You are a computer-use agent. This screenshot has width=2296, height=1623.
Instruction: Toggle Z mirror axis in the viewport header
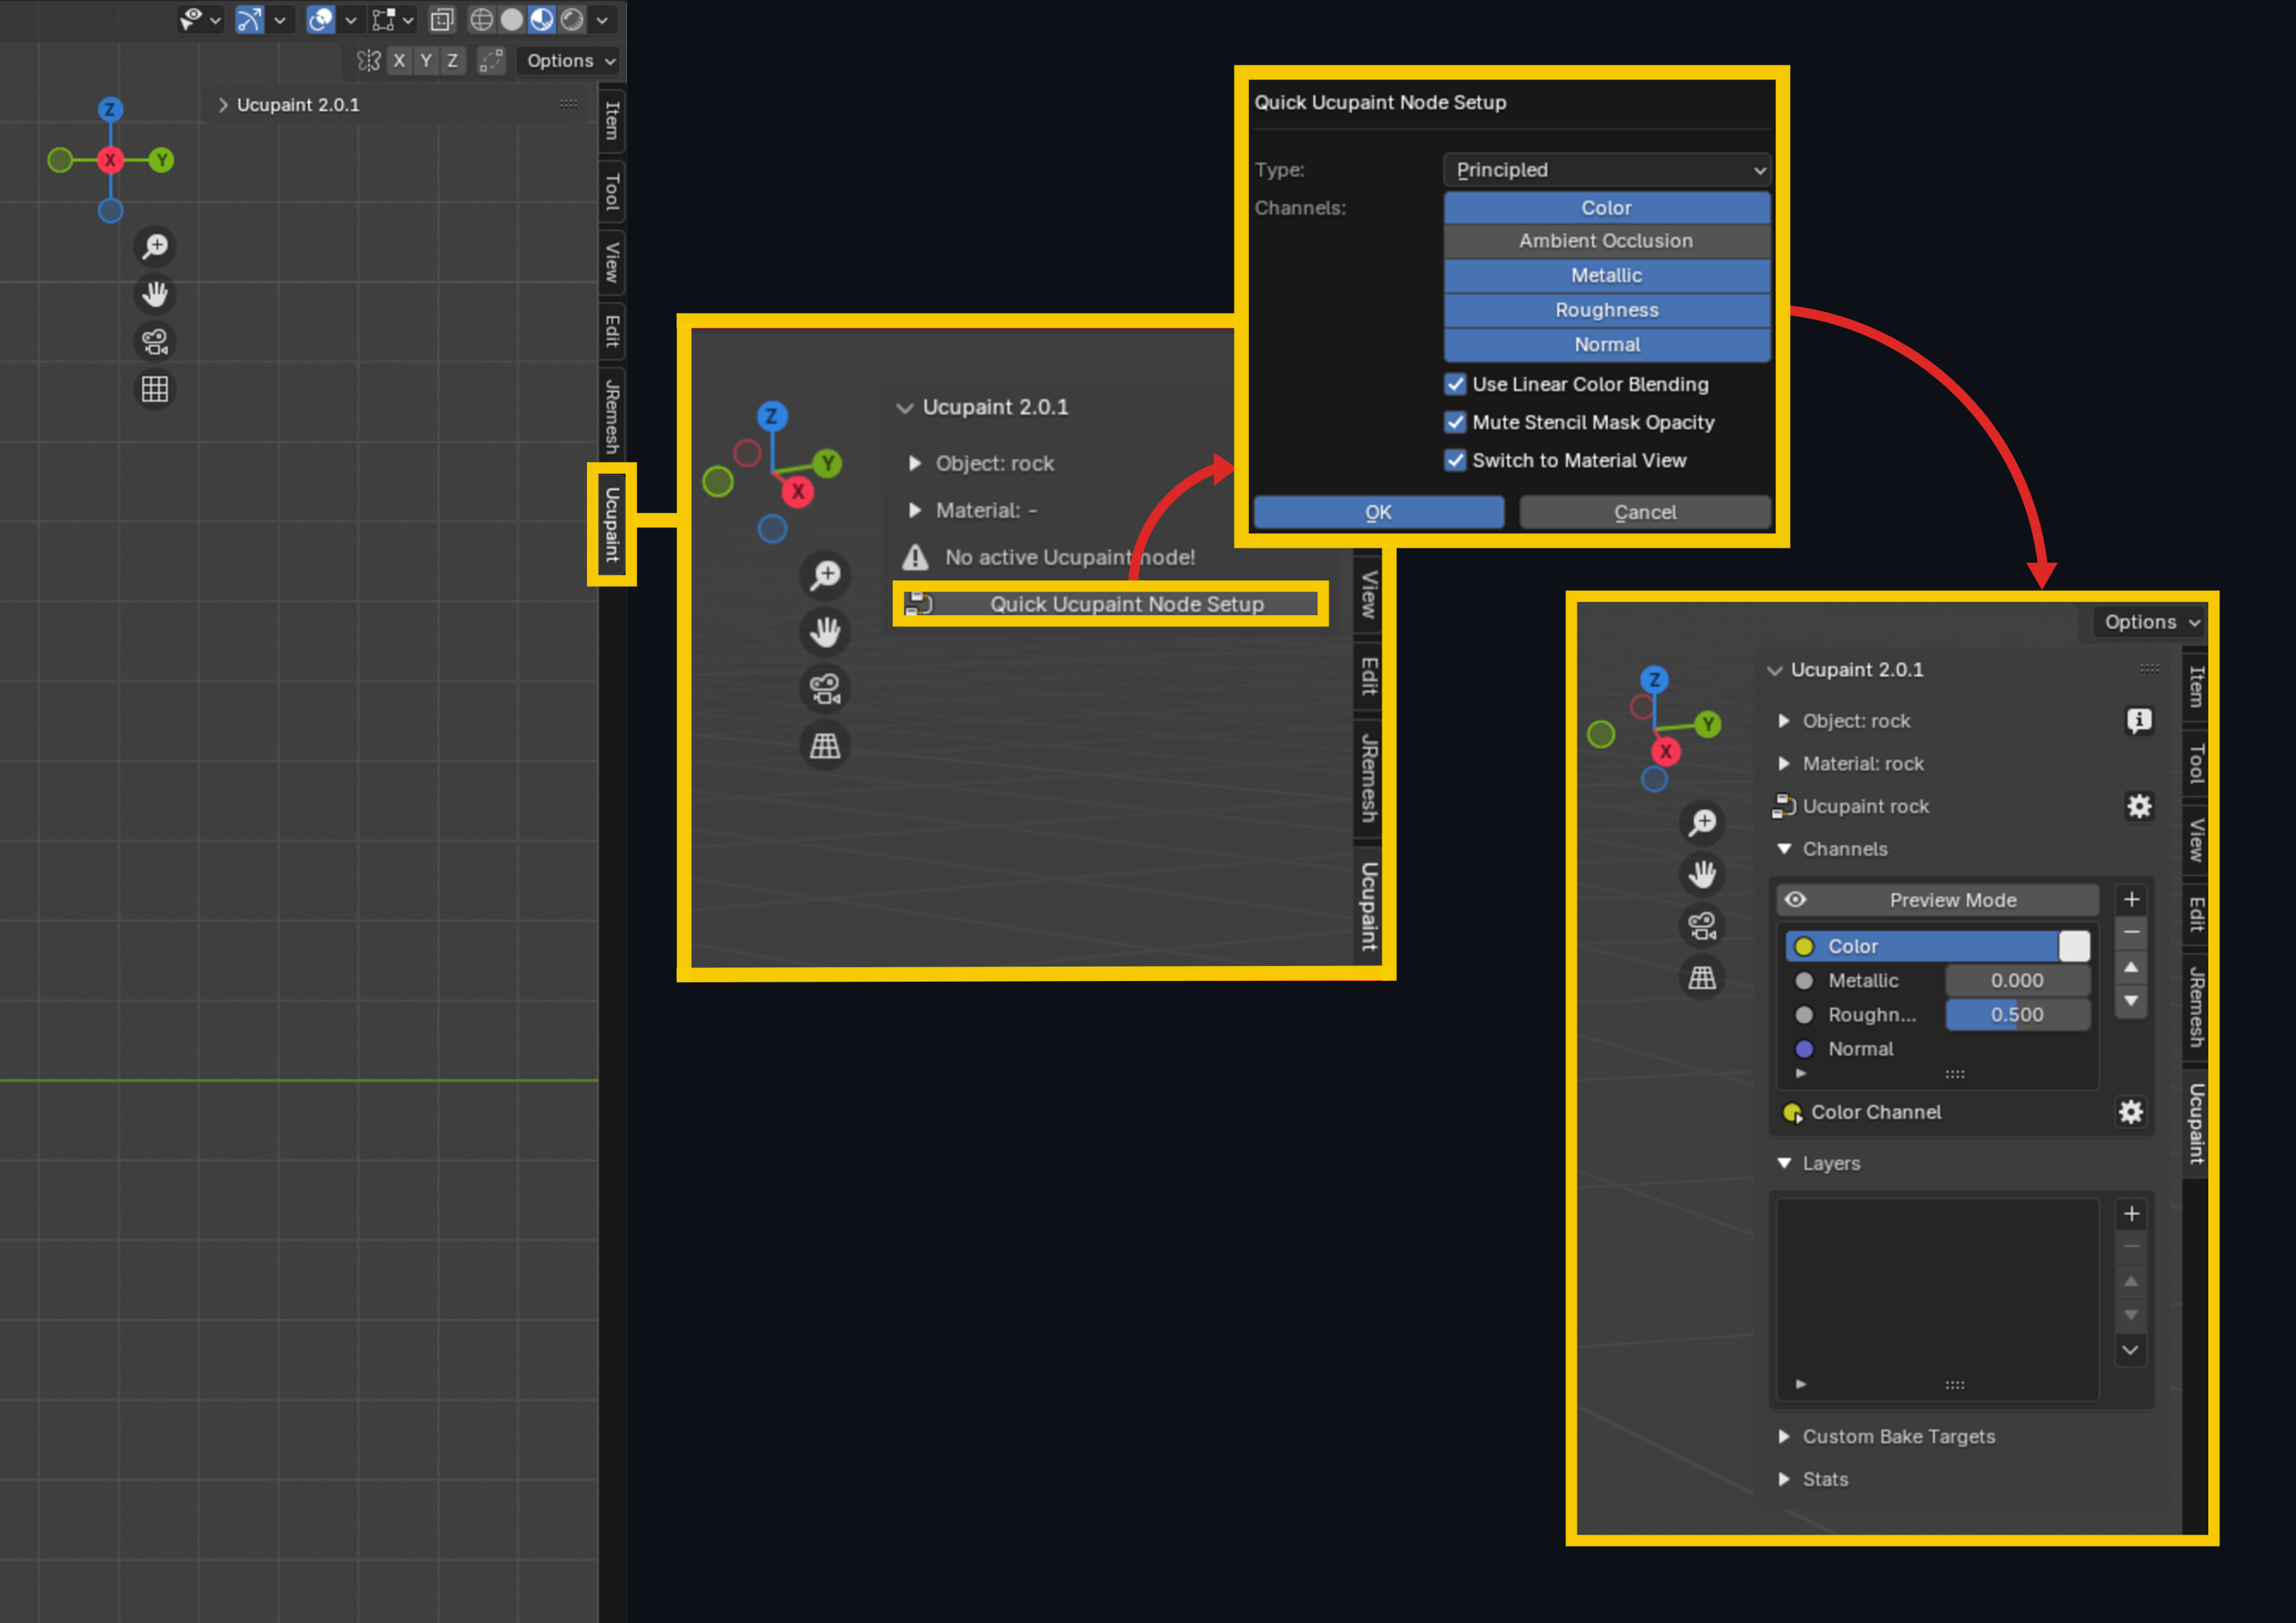453,61
